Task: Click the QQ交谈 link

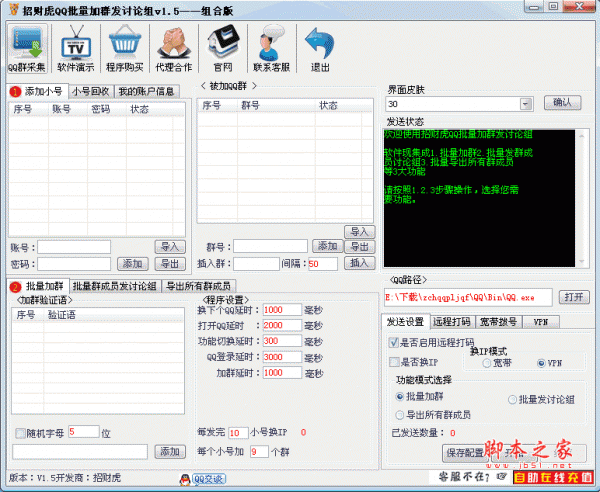Action: [209, 479]
